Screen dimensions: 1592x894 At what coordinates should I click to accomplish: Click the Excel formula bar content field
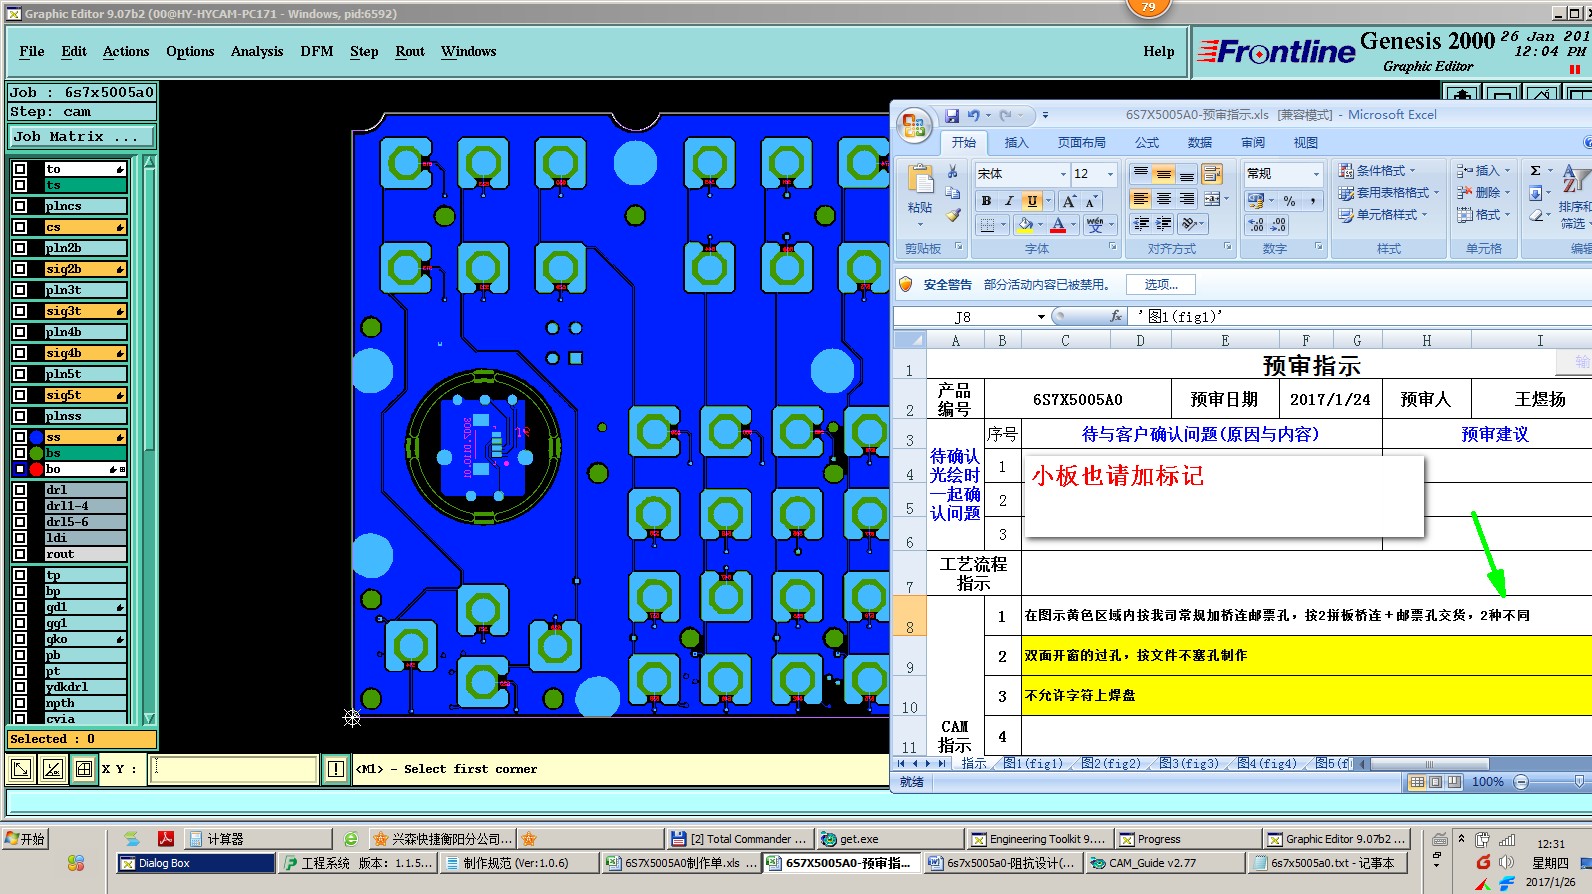(x=1362, y=317)
